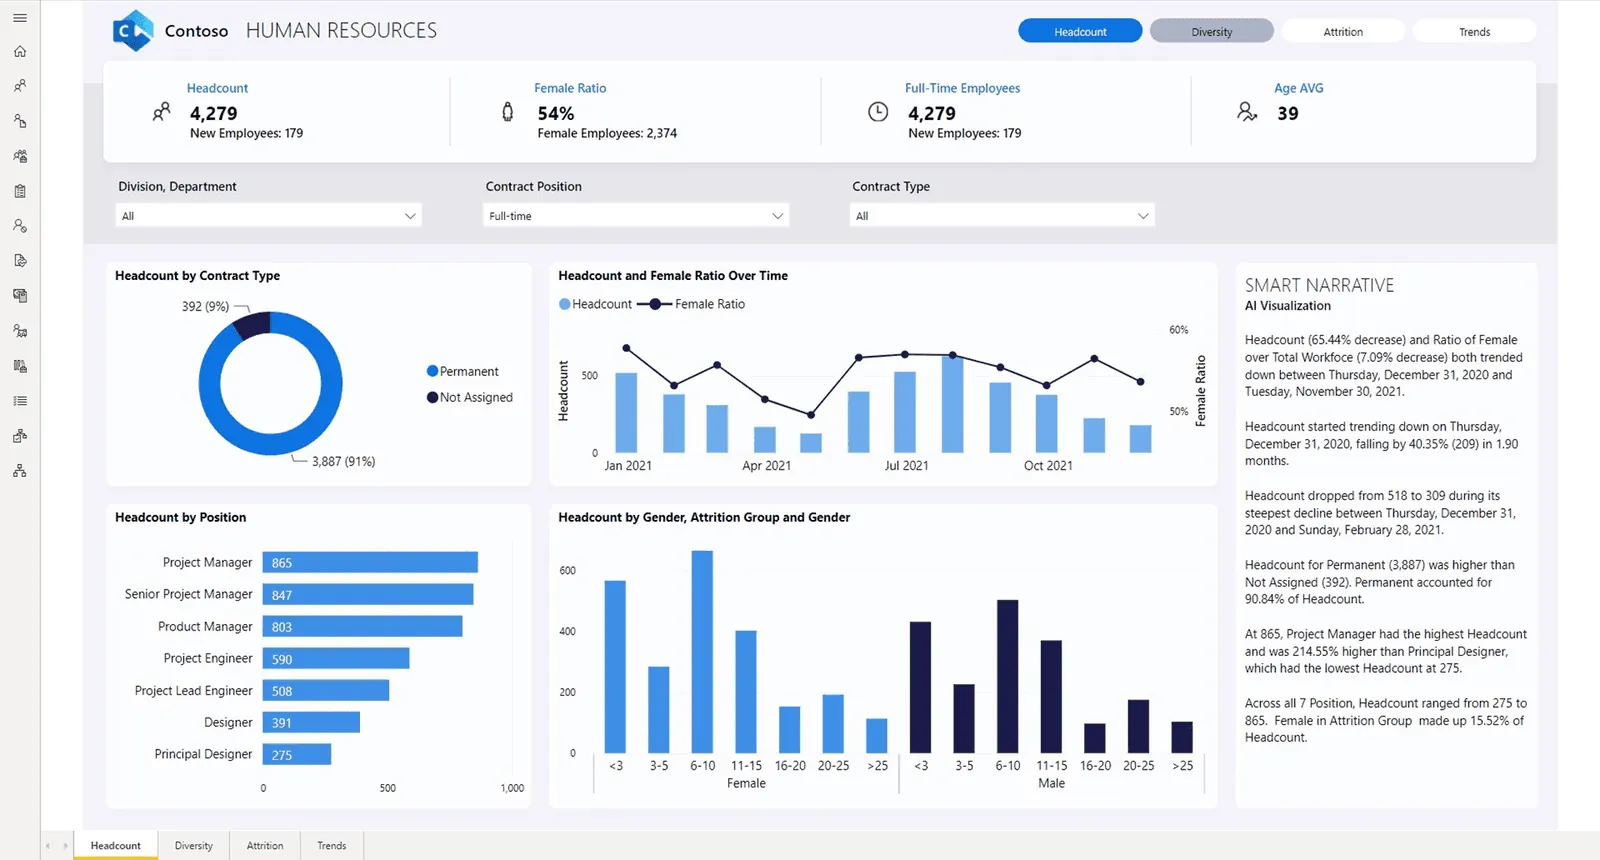
Task: Switch to the Trends bottom tab
Action: click(332, 846)
